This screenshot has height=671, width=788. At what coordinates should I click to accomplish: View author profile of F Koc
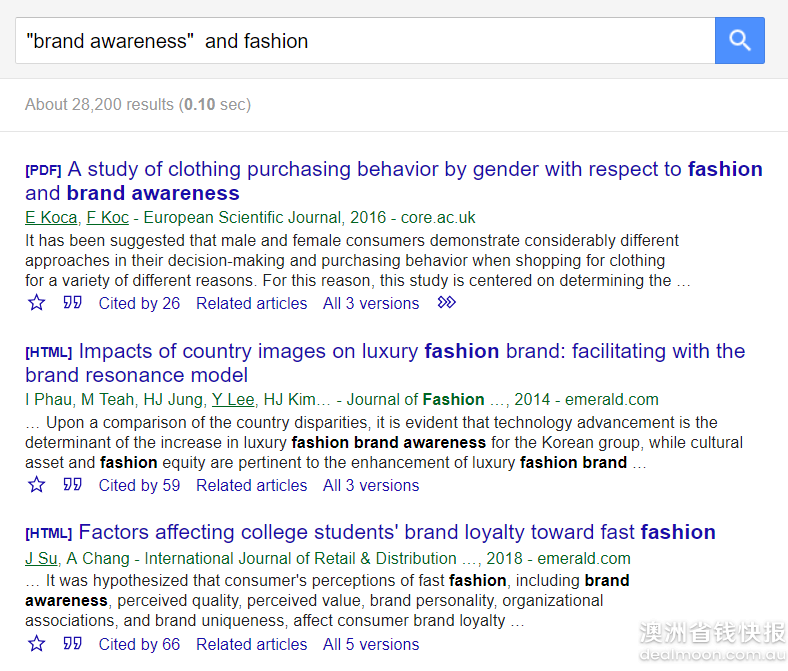coord(108,218)
